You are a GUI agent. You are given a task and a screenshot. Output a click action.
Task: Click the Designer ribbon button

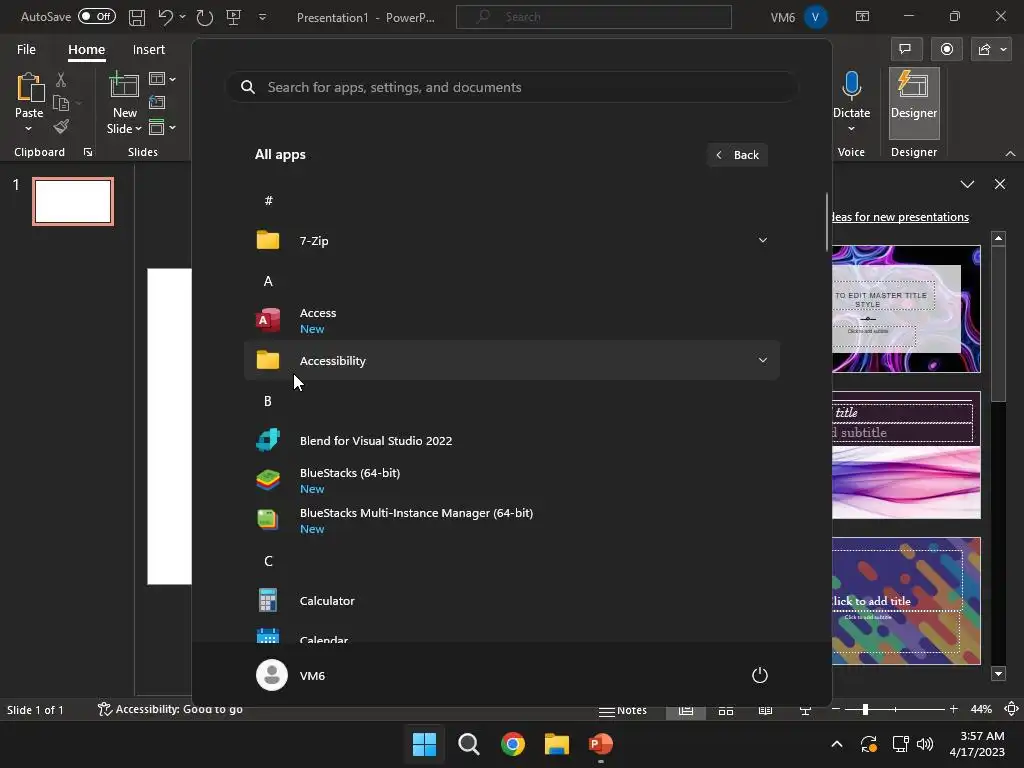[914, 103]
